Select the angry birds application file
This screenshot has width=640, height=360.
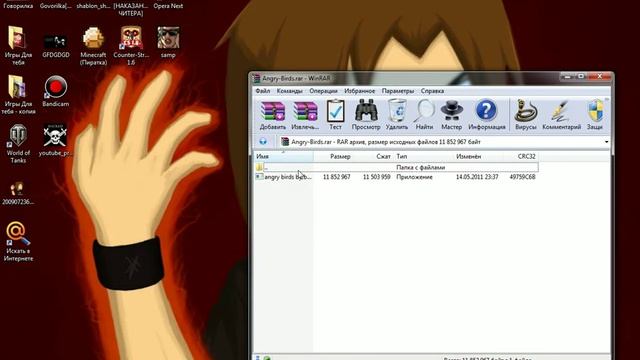(284, 177)
